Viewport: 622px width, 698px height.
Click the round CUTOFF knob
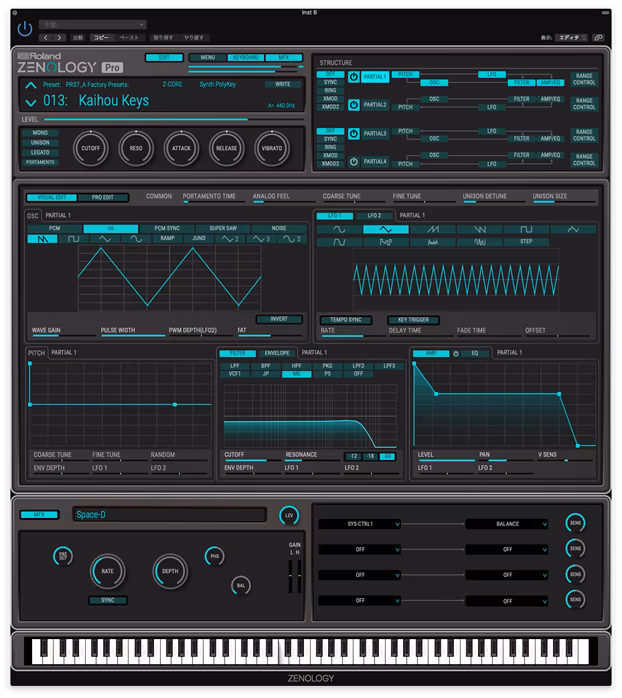point(91,148)
